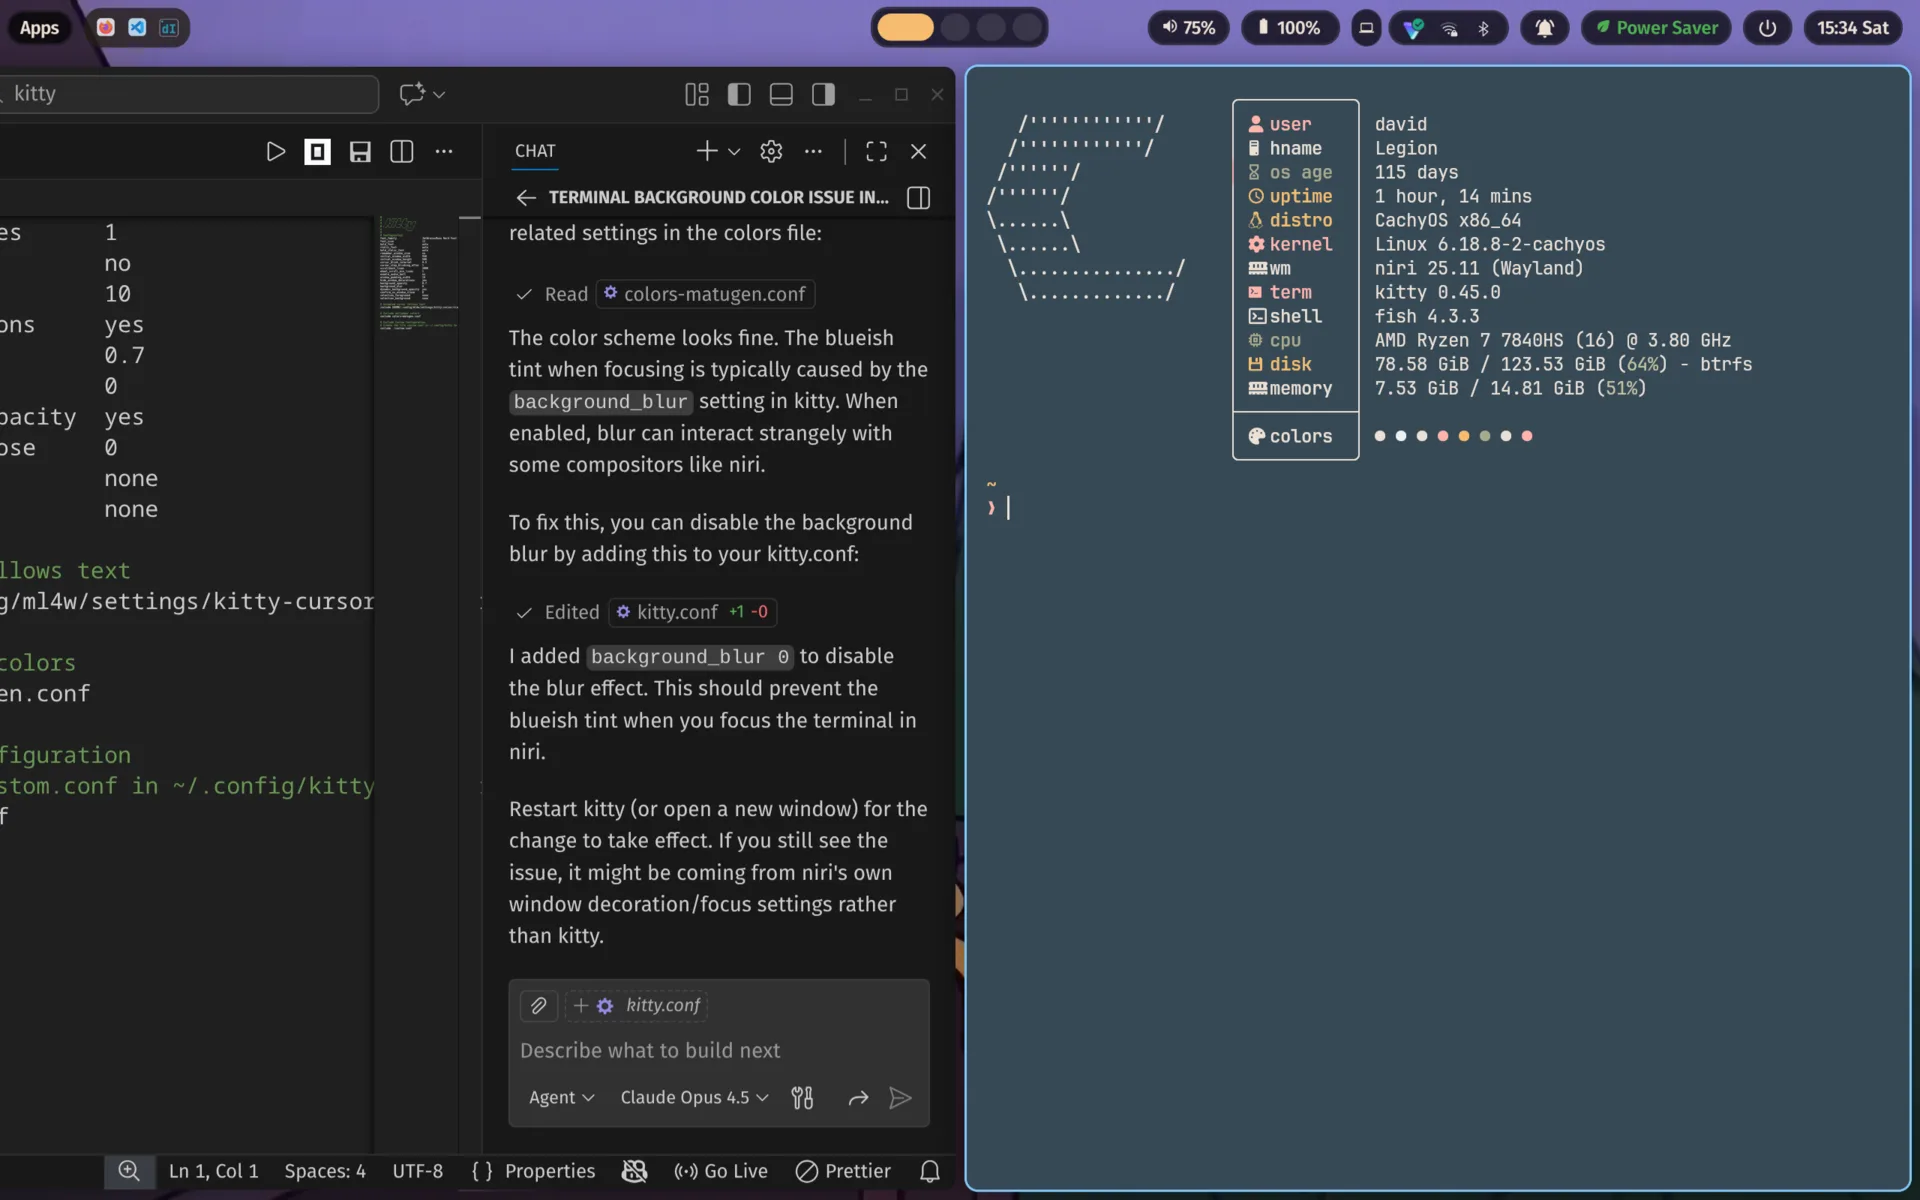Click 'Ln 1, Col 1' in status bar
Screen dimensions: 1920x1200
click(213, 1171)
